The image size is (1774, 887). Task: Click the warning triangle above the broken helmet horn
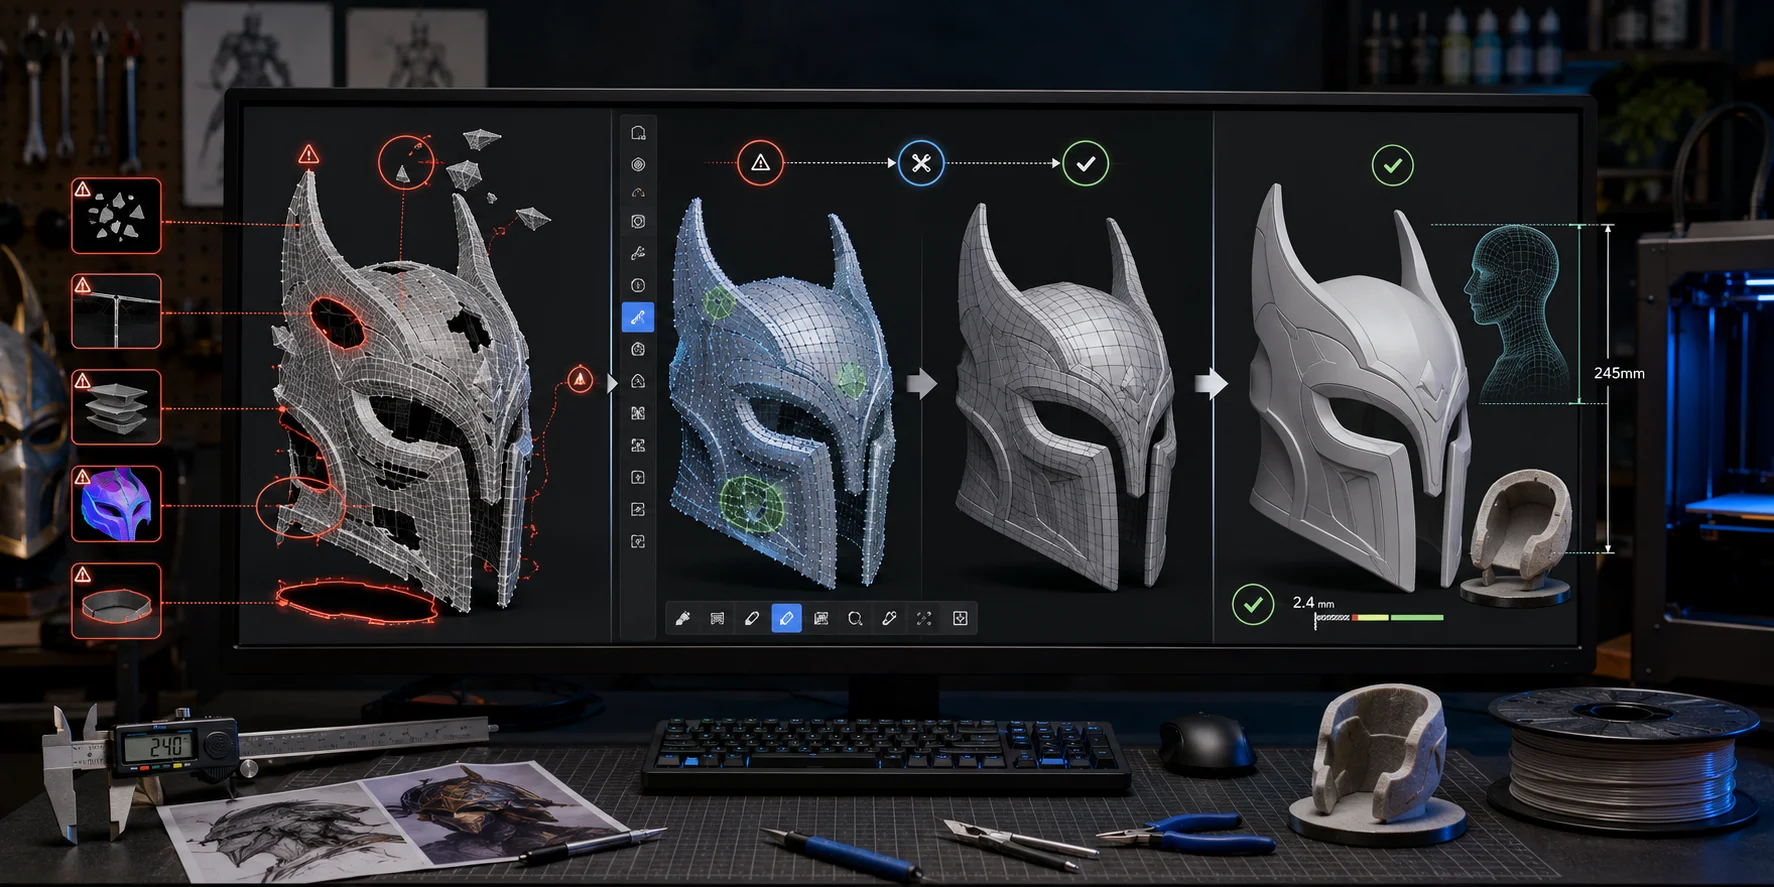point(309,154)
